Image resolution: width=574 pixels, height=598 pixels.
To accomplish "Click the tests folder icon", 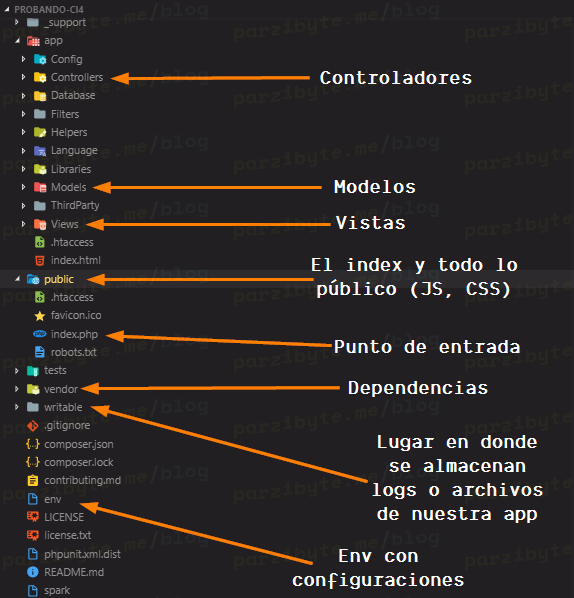I will tap(33, 371).
